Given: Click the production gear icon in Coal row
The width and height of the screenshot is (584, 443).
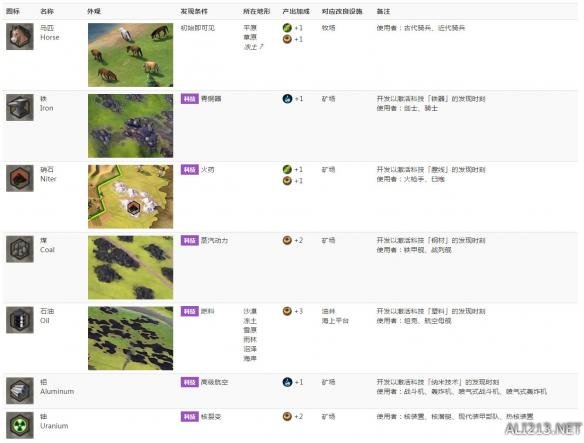Looking at the screenshot, I should [287, 240].
